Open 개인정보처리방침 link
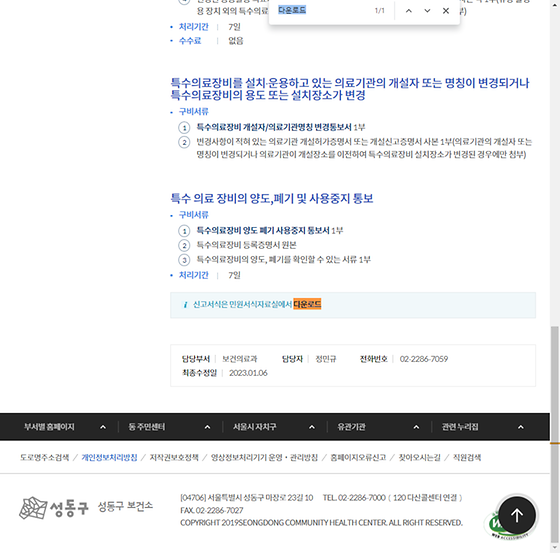The width and height of the screenshot is (560, 553). click(x=109, y=458)
